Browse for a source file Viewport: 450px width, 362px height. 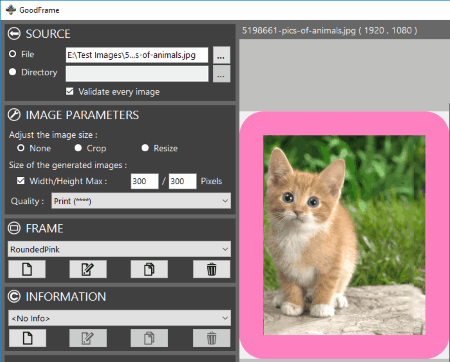click(221, 55)
